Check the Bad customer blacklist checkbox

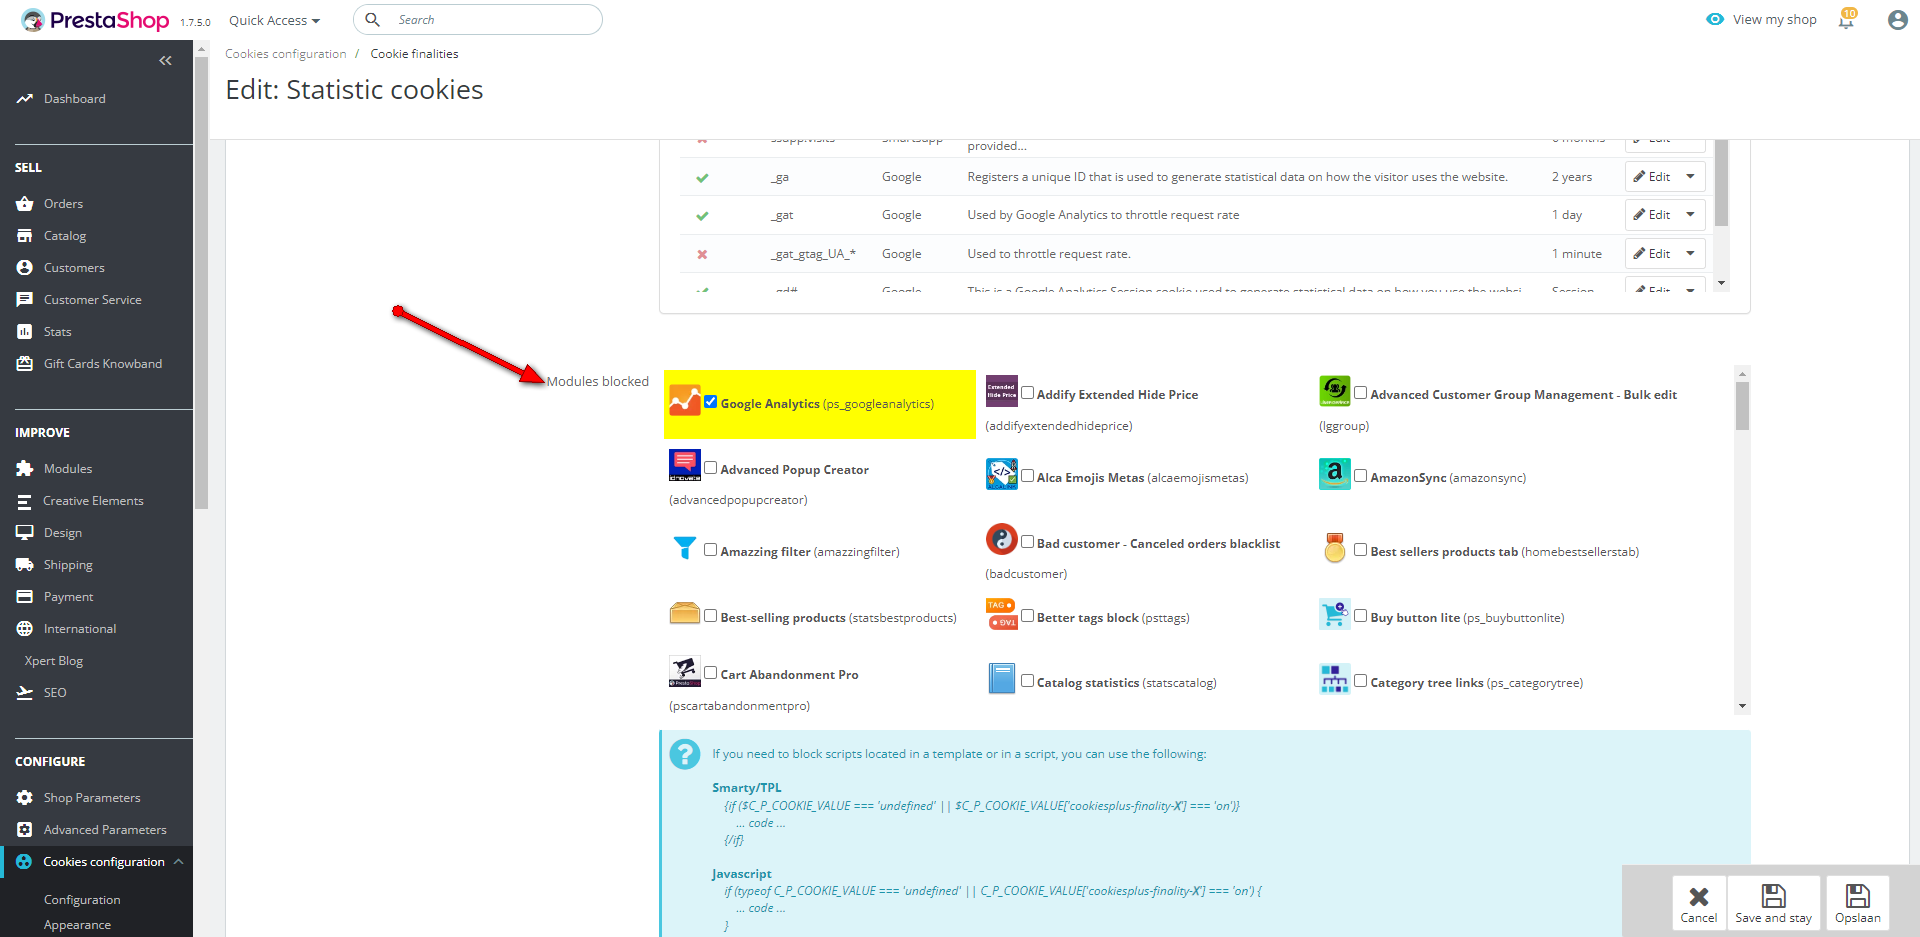(1027, 542)
